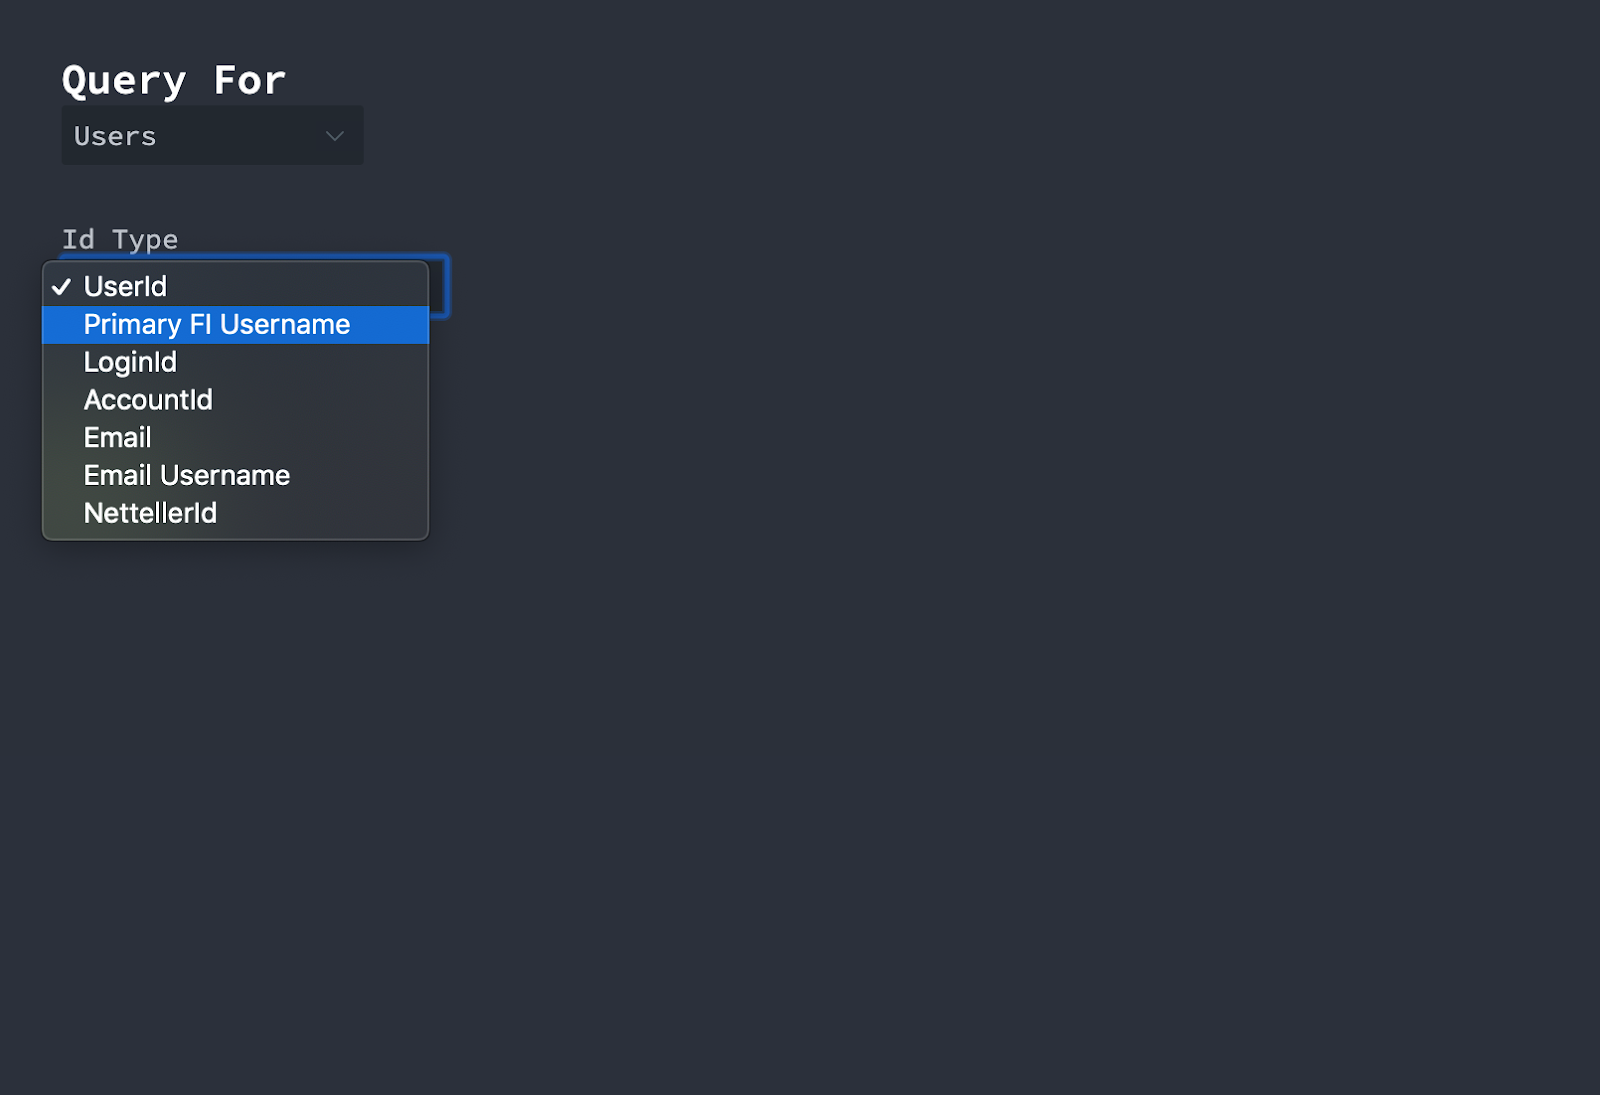Screen dimensions: 1600x1095
Task: Click the Query For heading
Action: point(174,81)
